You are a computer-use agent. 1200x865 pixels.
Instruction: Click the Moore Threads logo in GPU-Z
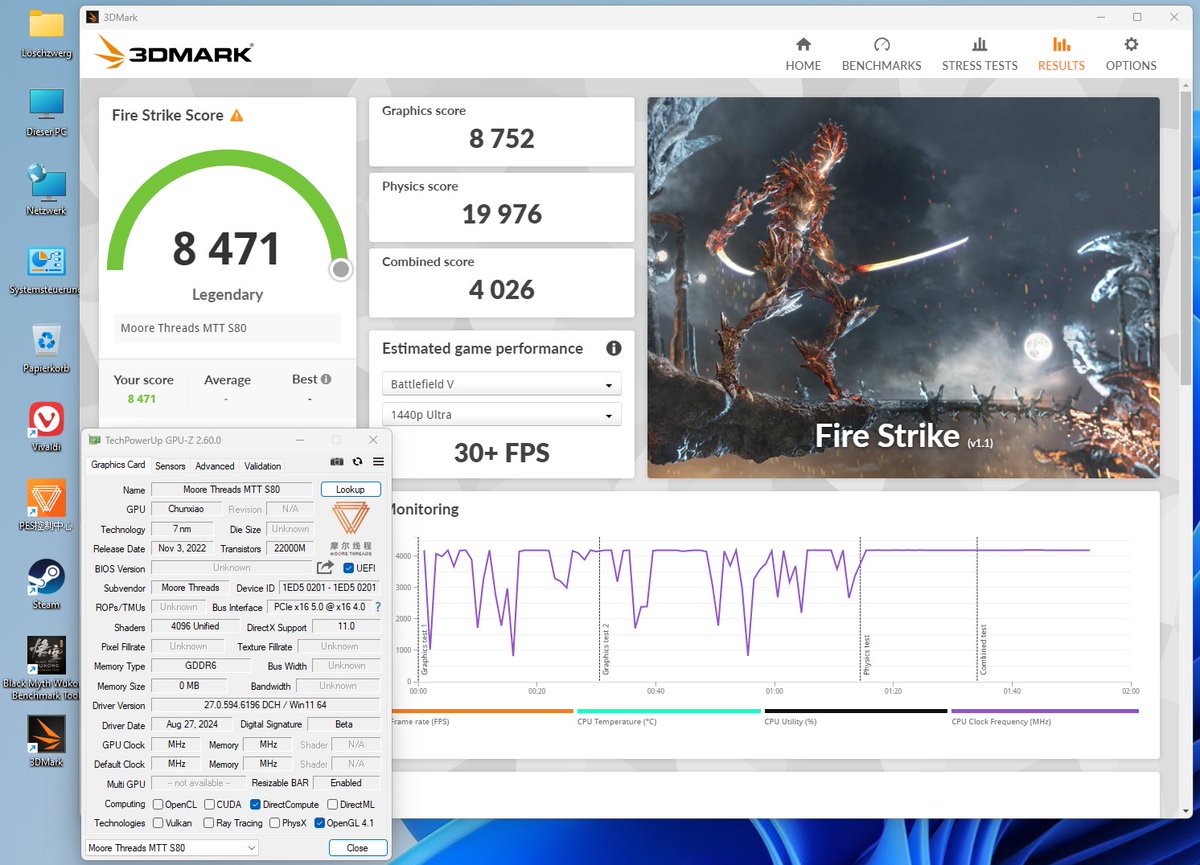click(x=350, y=528)
